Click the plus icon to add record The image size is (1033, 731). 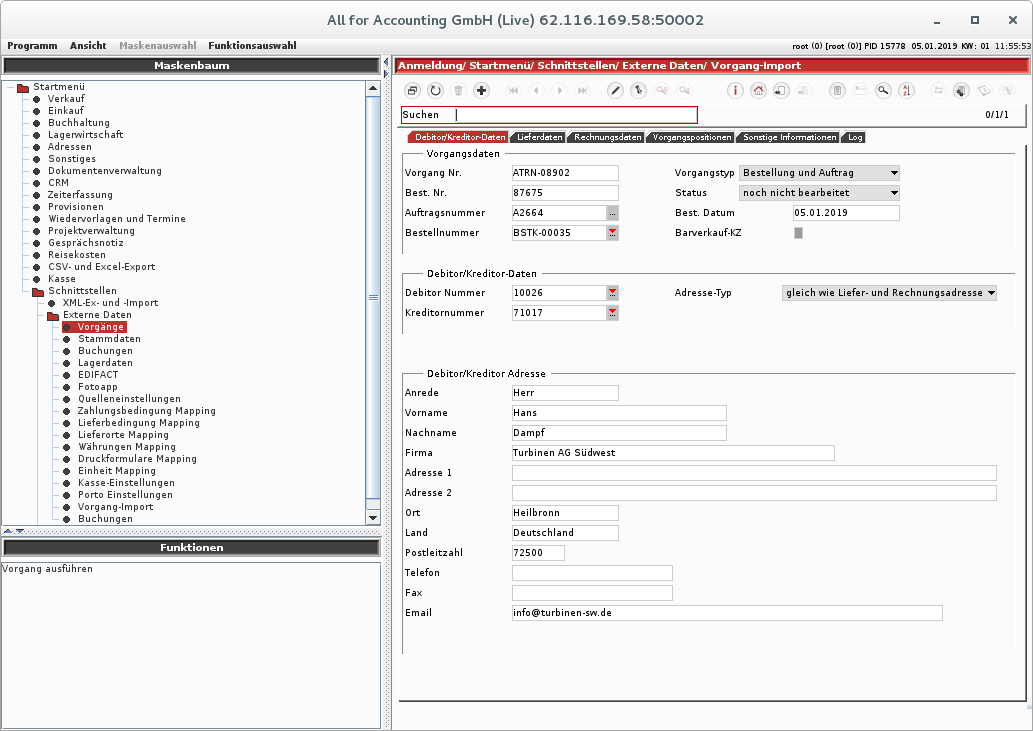tap(482, 91)
